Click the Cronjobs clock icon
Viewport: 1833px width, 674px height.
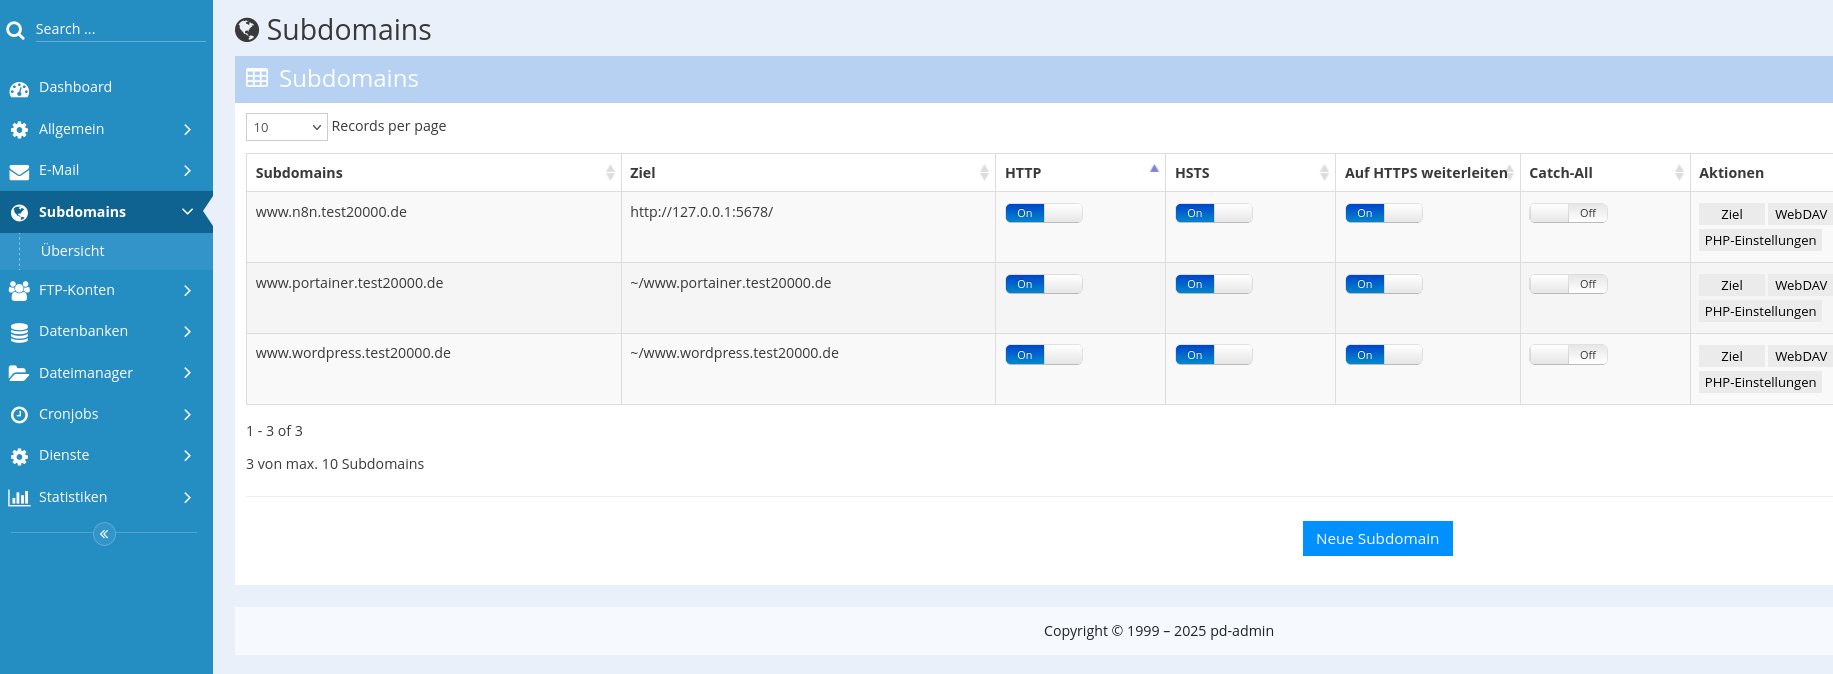tap(19, 415)
